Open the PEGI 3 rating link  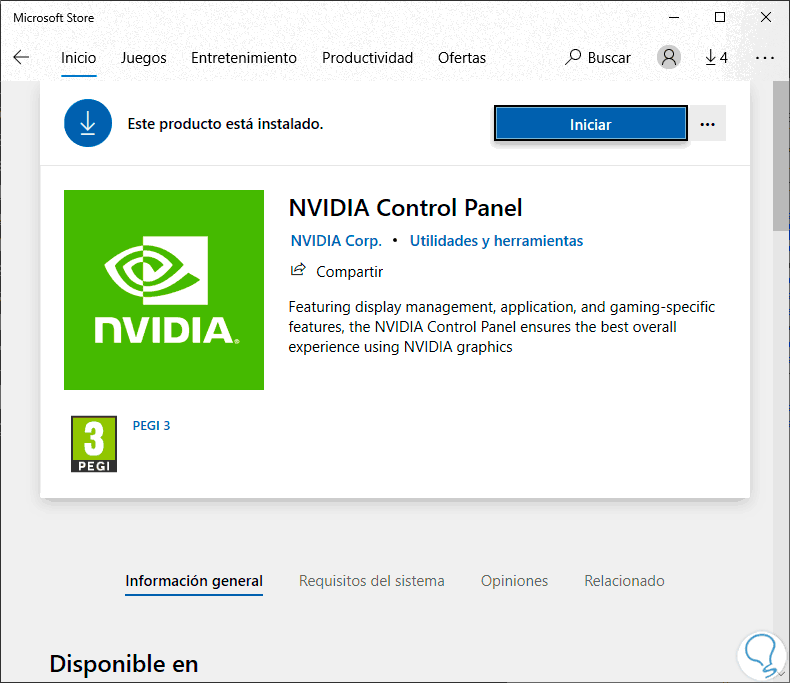[x=151, y=426]
